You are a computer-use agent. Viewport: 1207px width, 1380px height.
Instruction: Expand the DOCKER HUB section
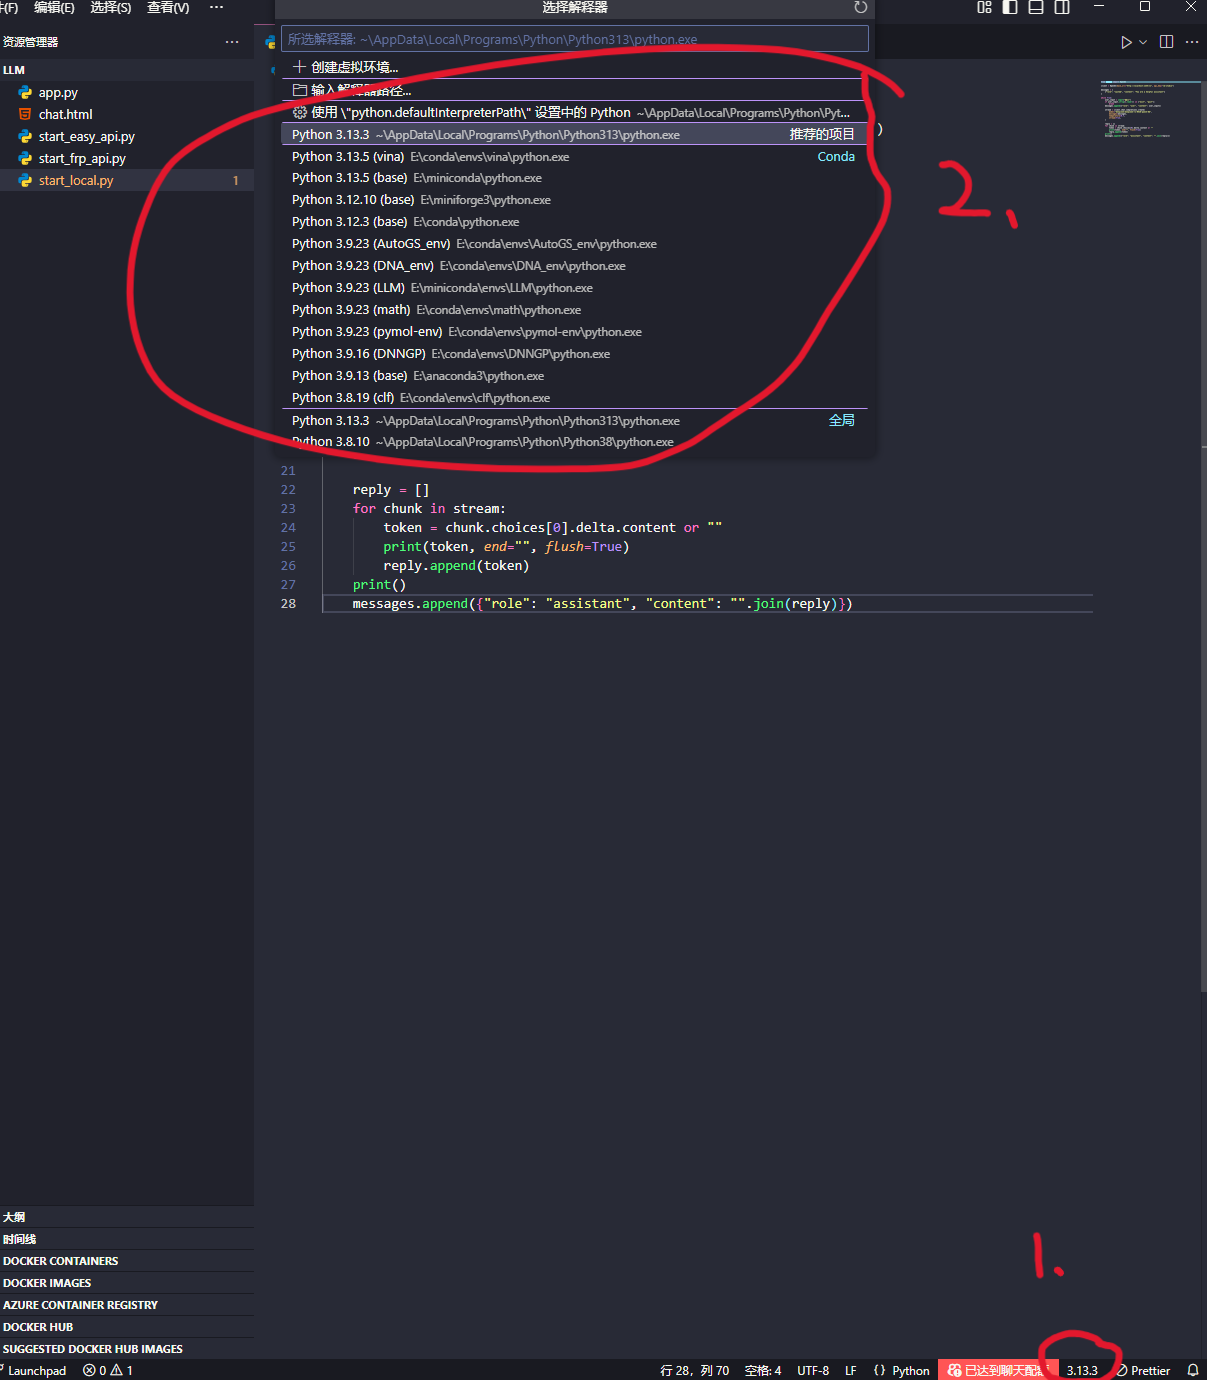point(127,1327)
